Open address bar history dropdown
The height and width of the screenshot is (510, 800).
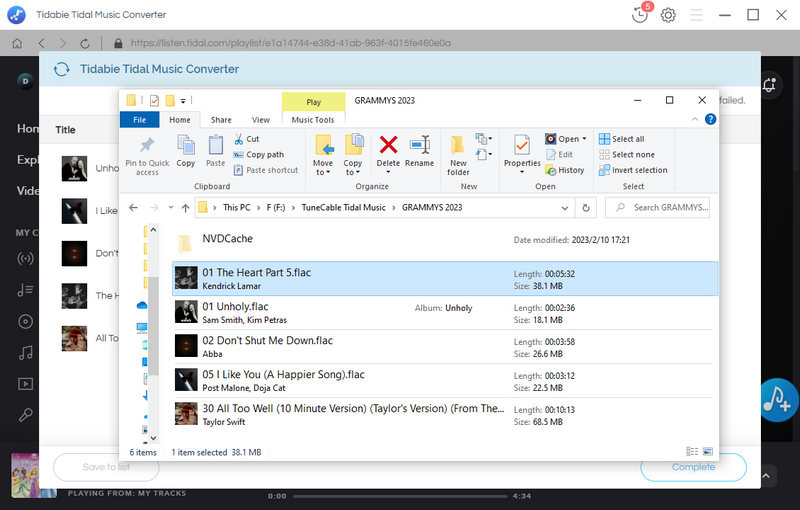(564, 208)
